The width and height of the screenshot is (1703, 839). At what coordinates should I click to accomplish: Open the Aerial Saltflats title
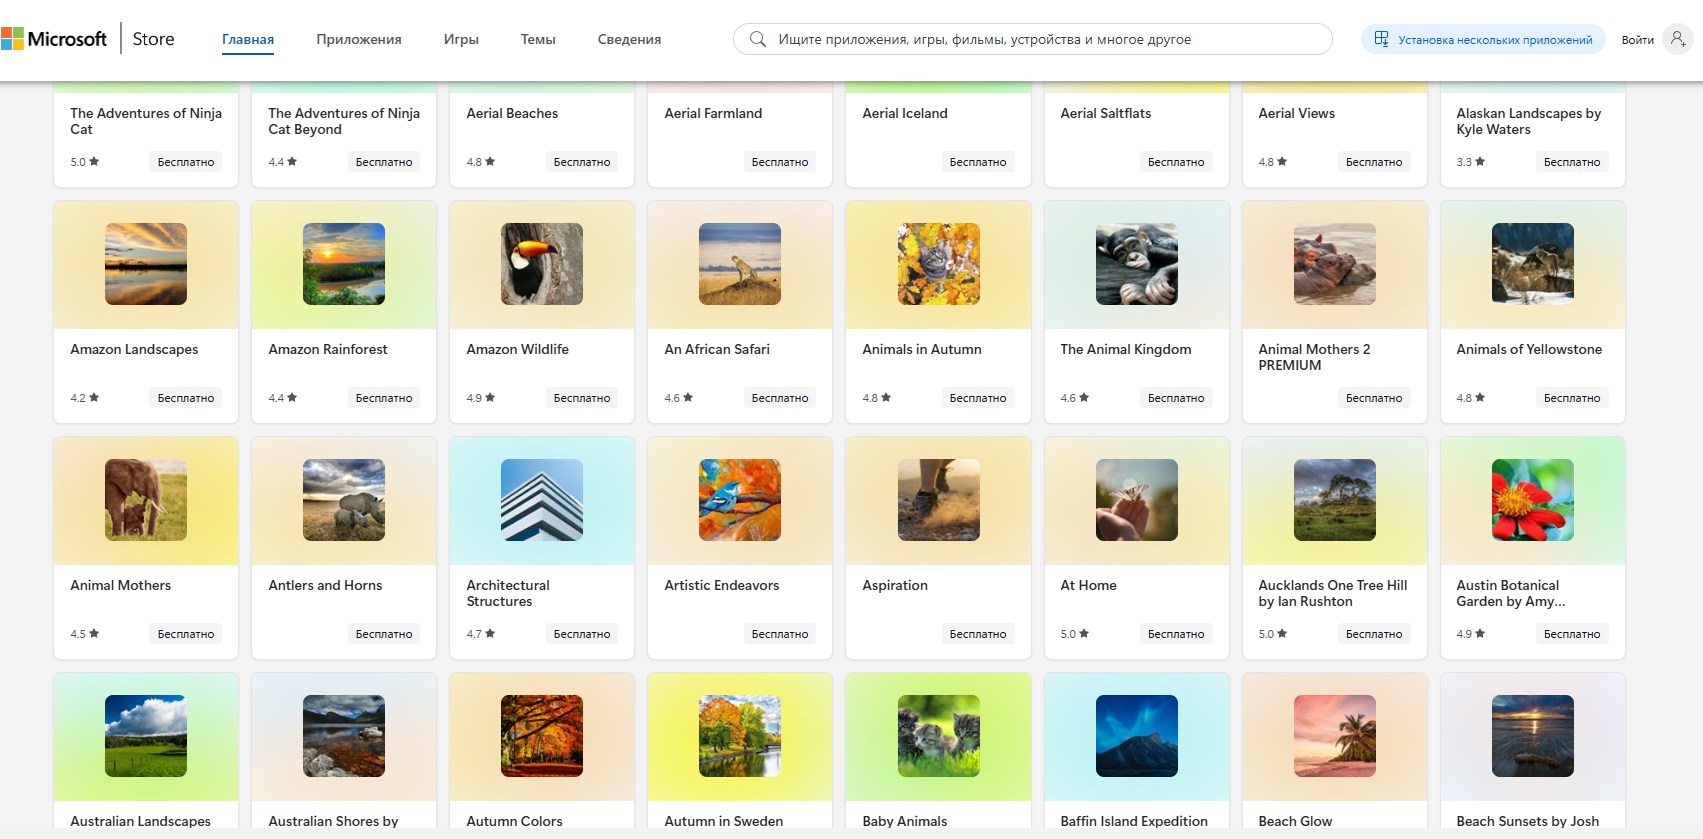point(1106,113)
